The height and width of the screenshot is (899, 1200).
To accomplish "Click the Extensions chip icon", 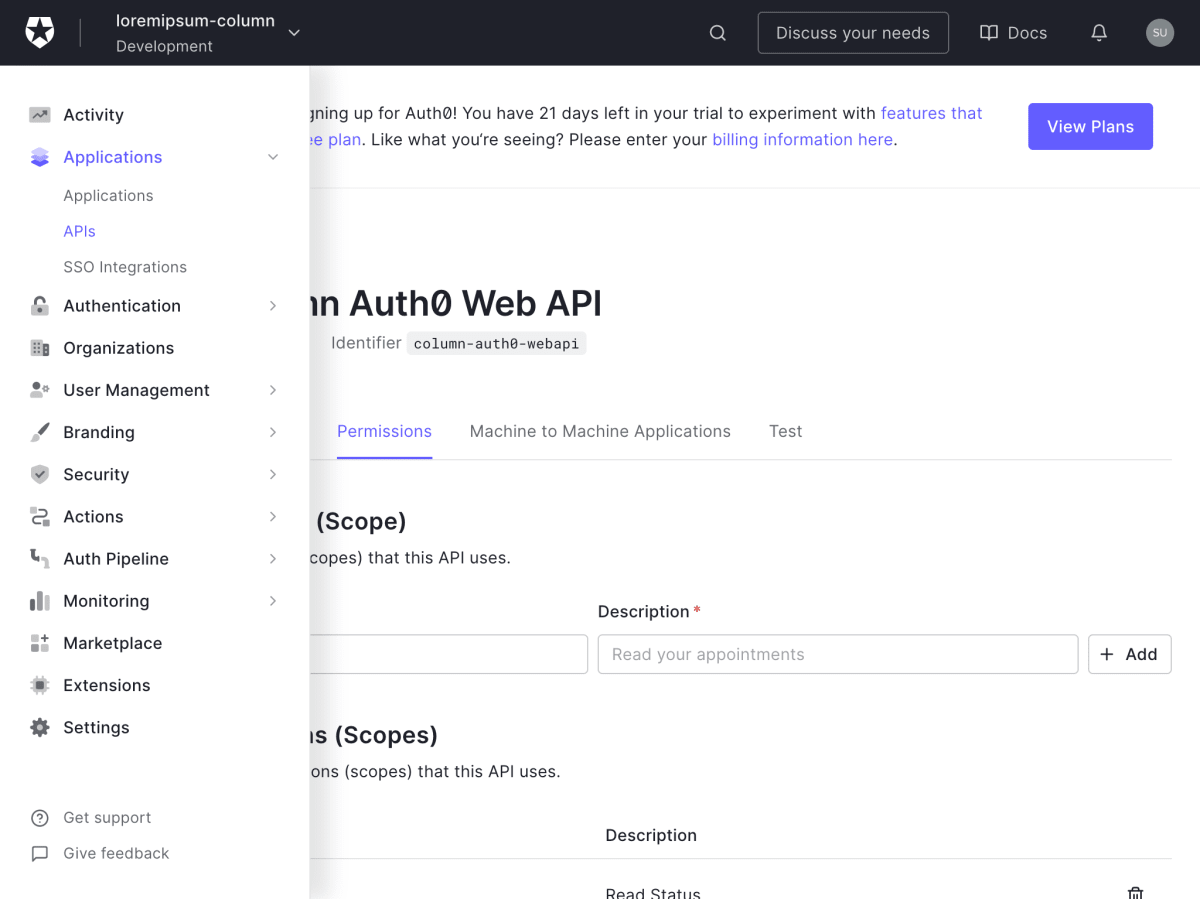I will [40, 685].
